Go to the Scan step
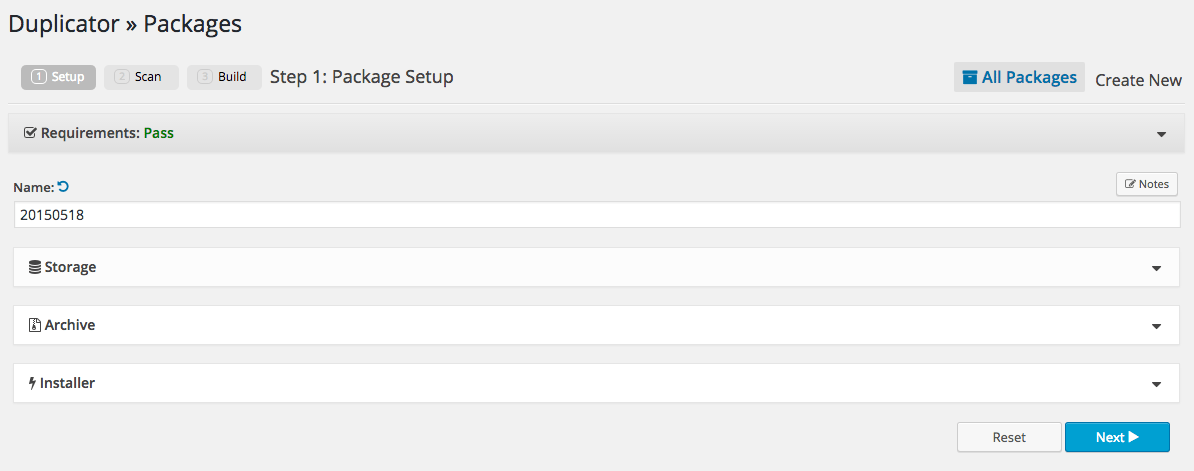 [x=141, y=77]
